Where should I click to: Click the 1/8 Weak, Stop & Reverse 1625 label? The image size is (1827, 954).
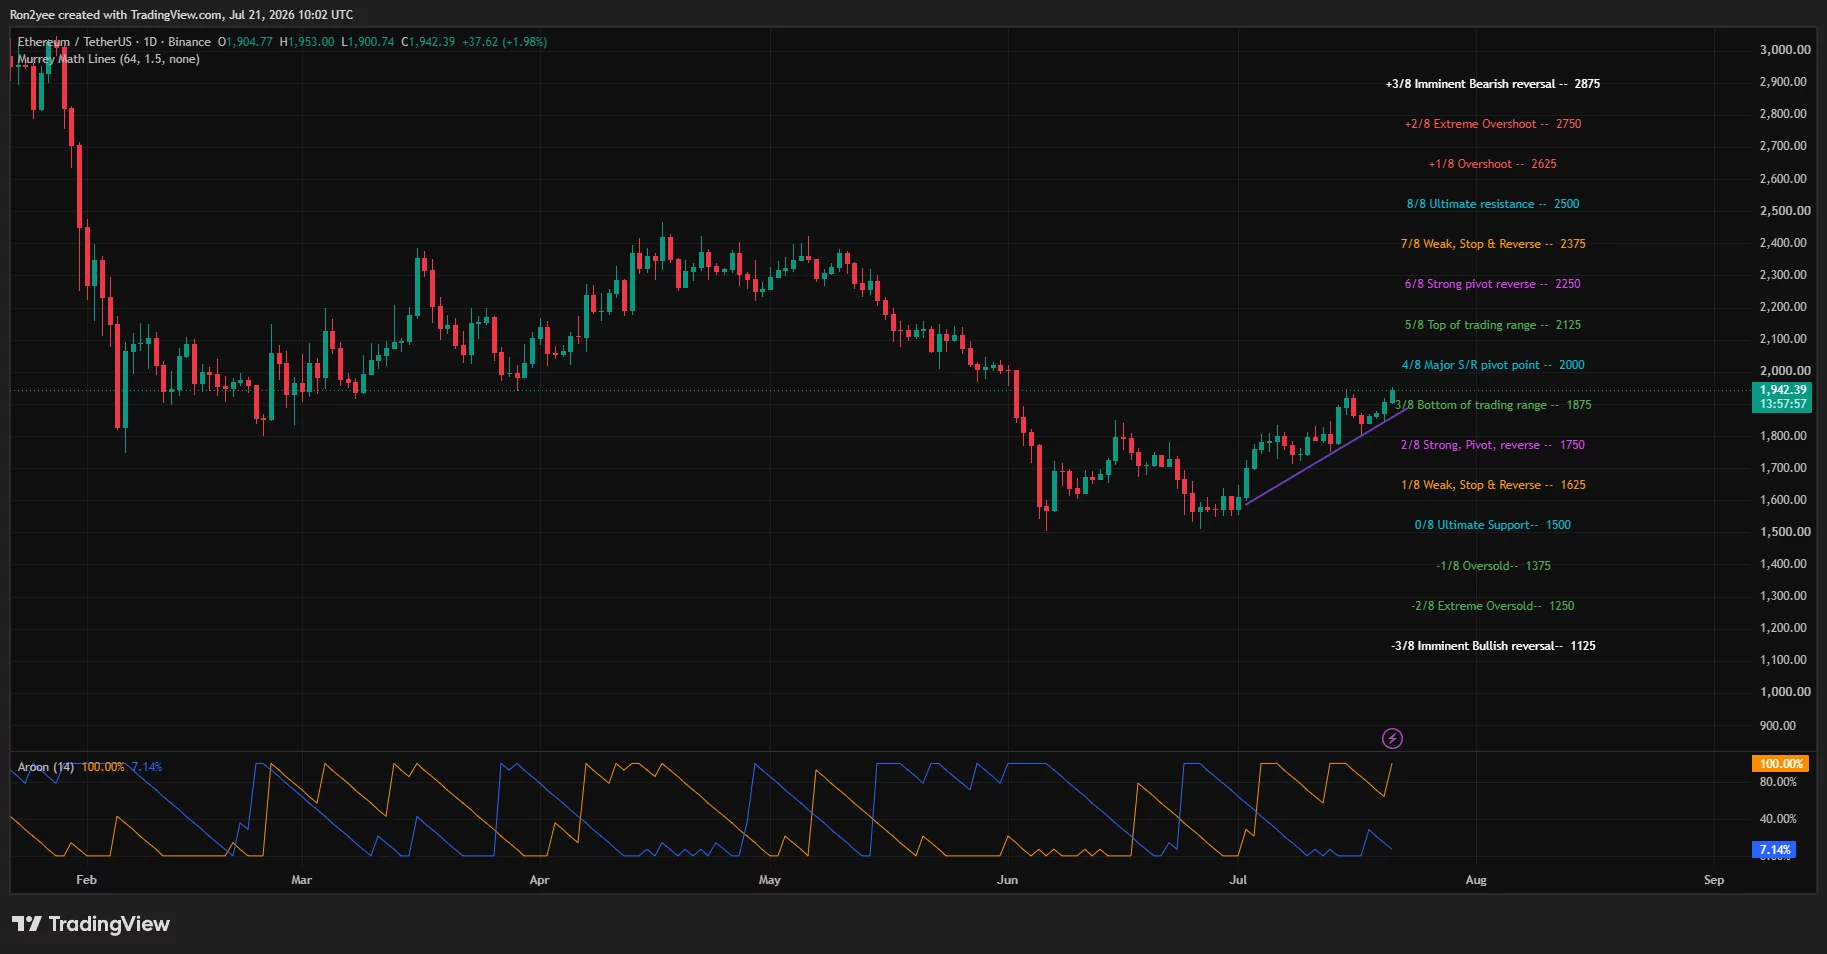click(1493, 485)
